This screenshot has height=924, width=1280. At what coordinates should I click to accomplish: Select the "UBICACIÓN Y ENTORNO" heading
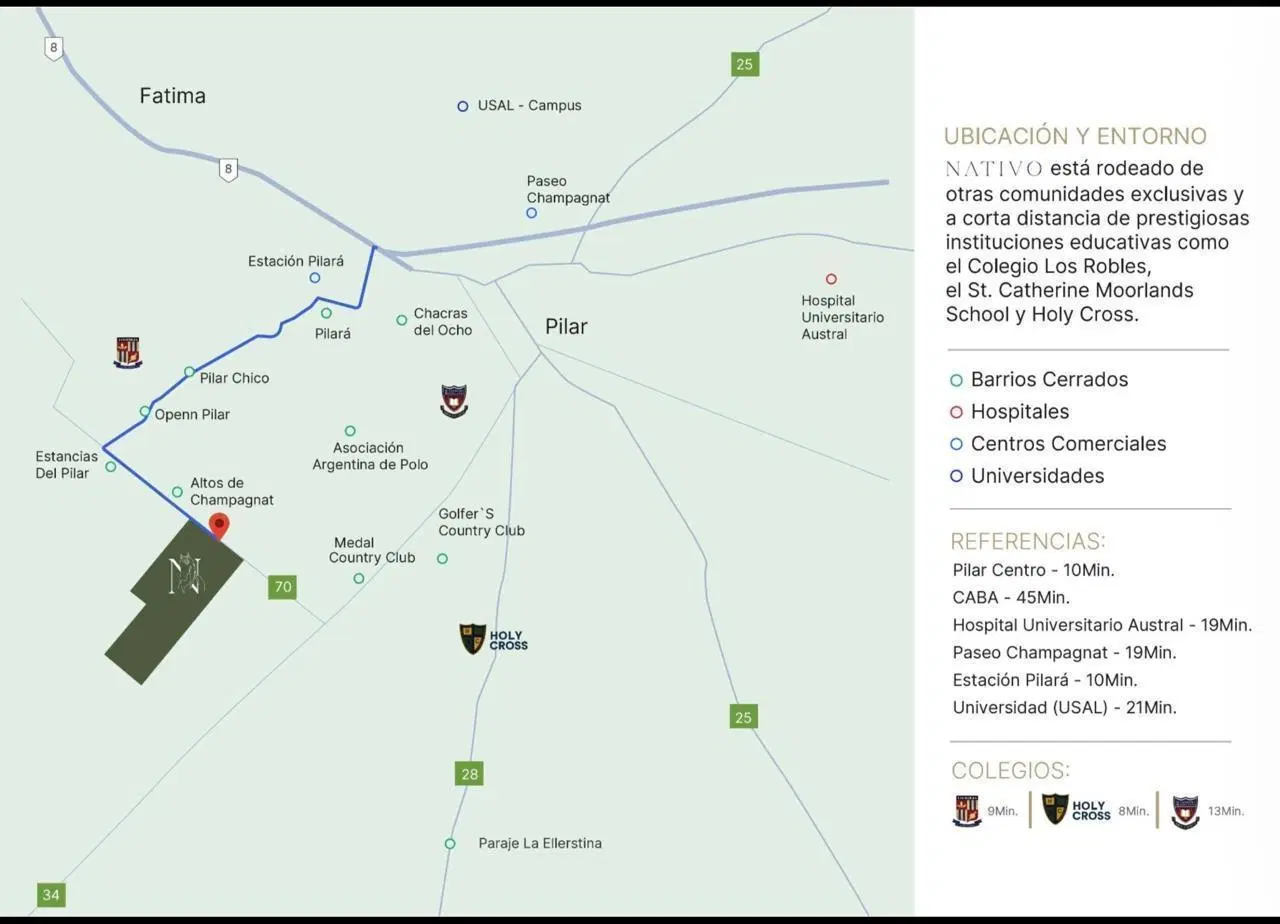pos(1075,136)
